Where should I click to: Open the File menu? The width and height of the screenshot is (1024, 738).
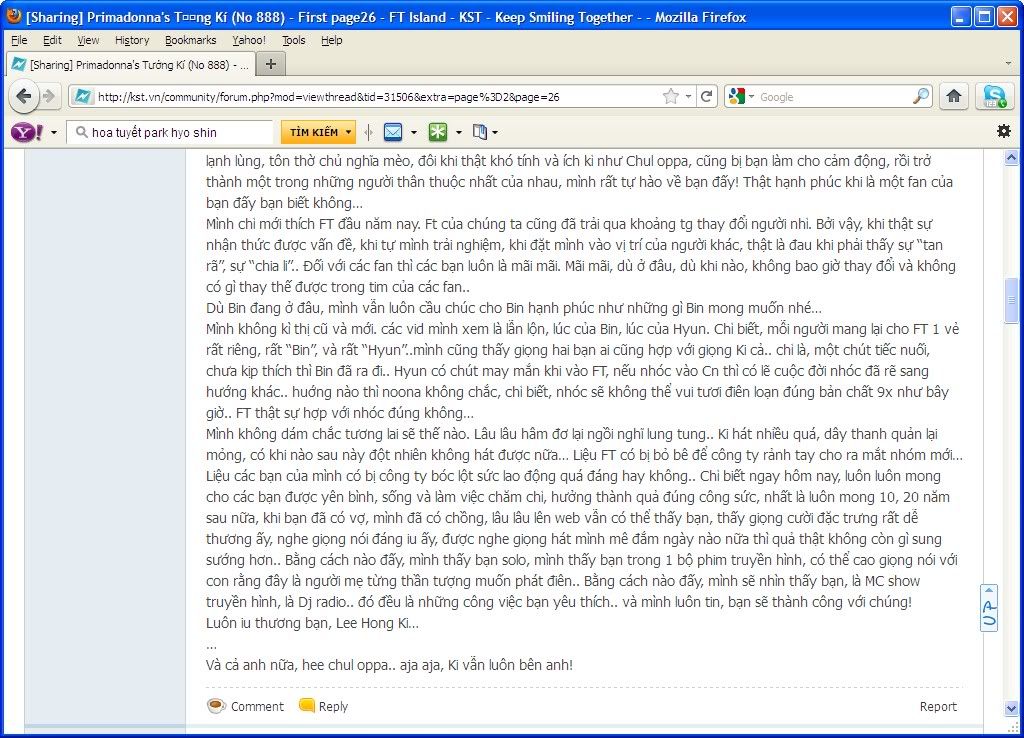pyautogui.click(x=19, y=40)
